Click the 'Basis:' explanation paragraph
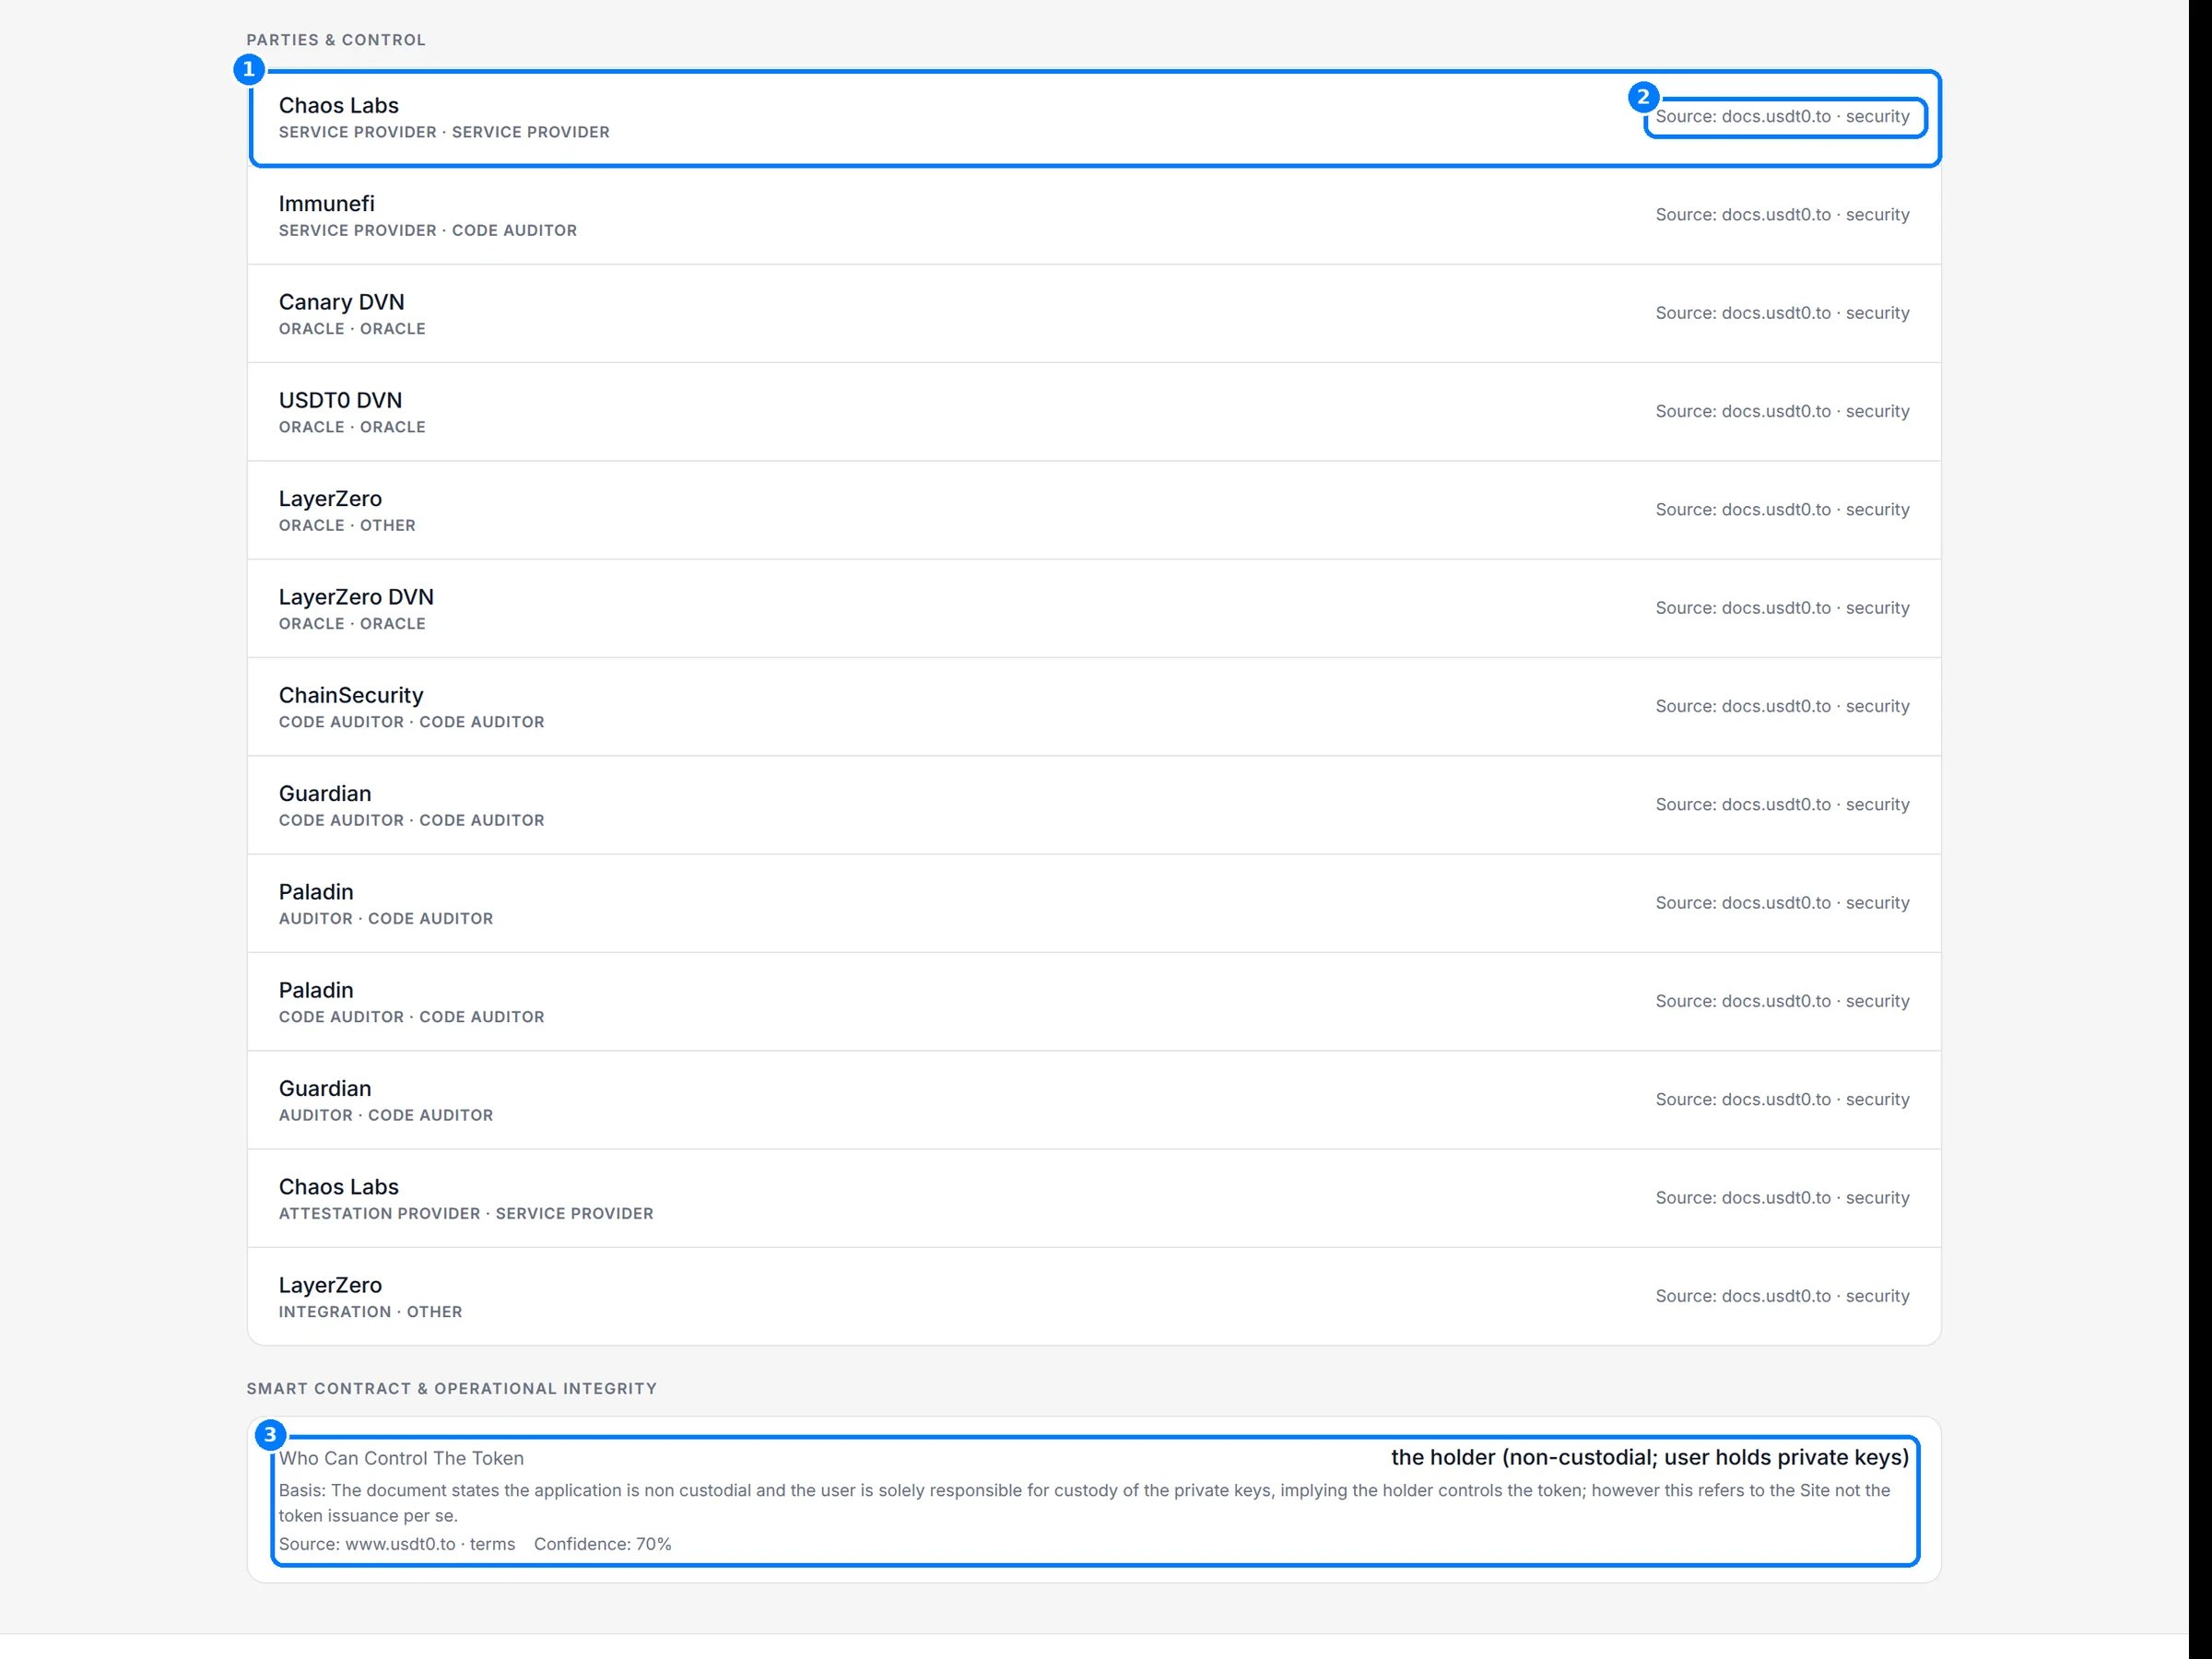2212x1659 pixels. click(x=1084, y=1503)
